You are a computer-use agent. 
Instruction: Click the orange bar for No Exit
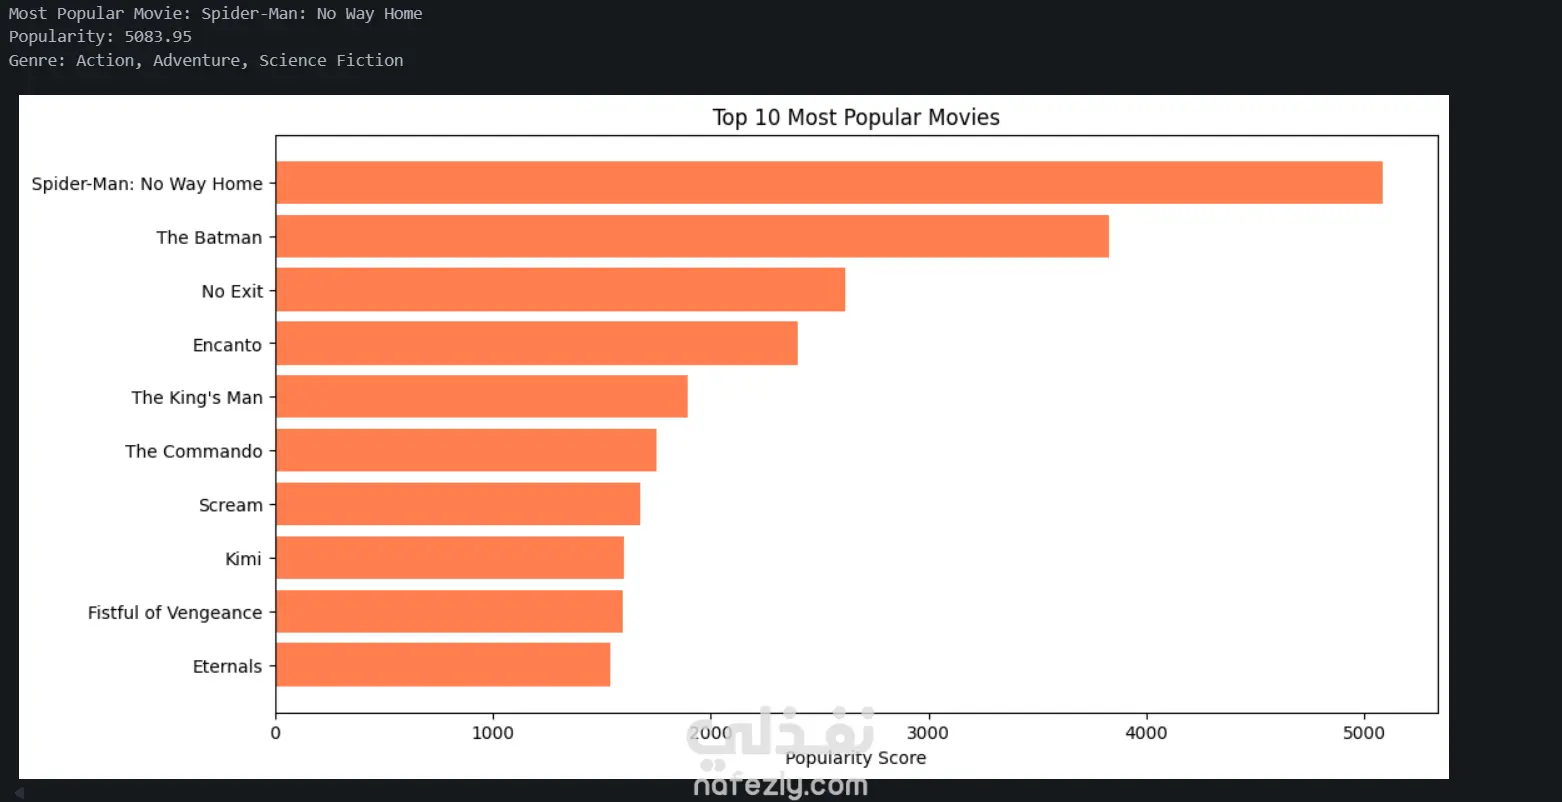[x=560, y=290]
